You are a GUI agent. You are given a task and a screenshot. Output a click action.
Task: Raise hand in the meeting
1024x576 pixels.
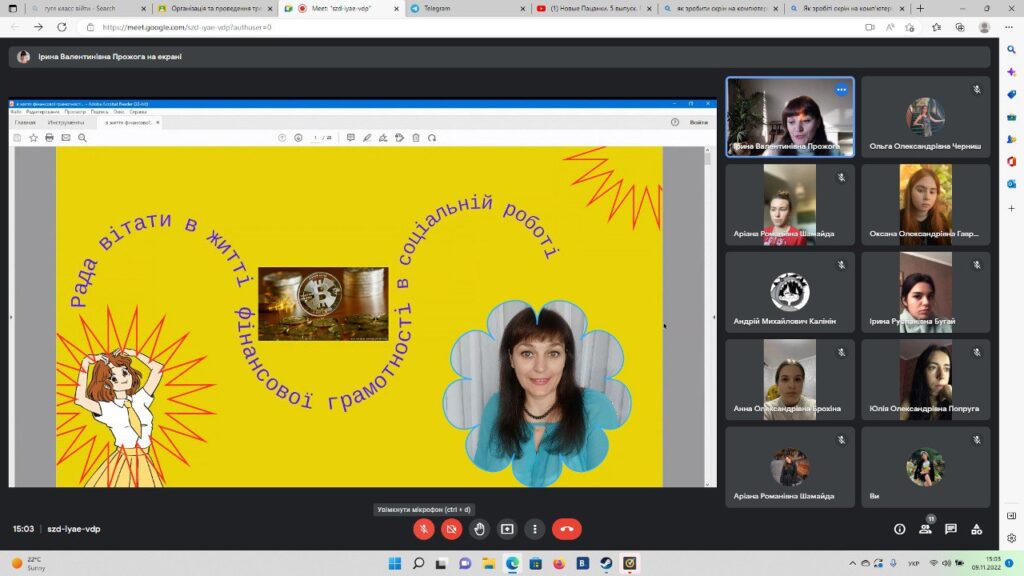click(479, 529)
